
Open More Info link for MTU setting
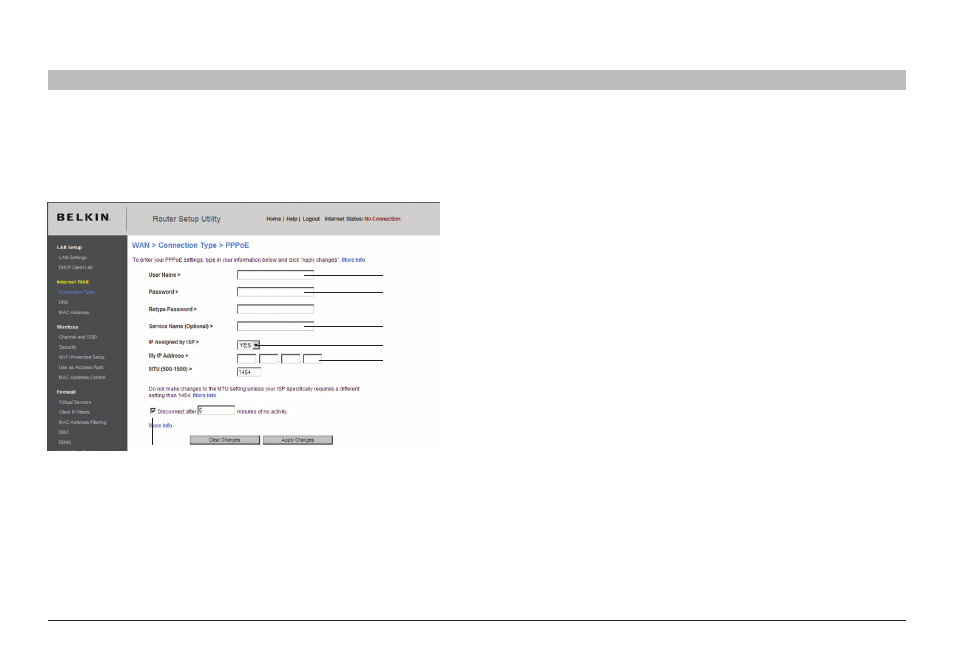204,395
